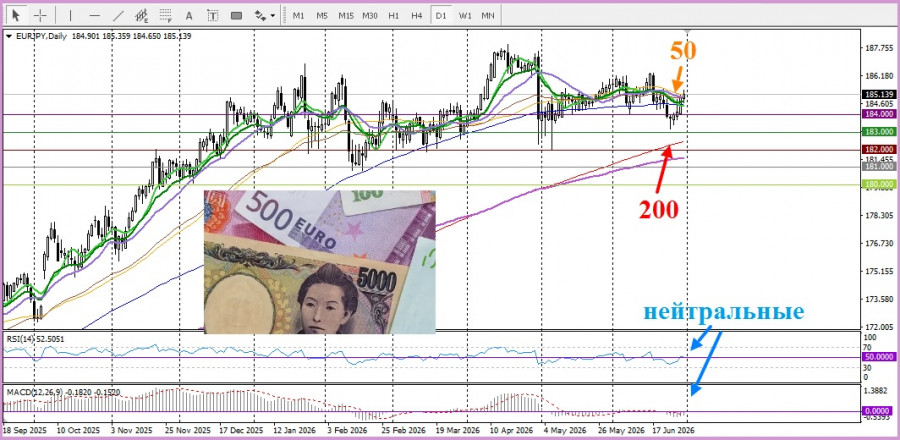Click the 3 Feb 2026 date label
This screenshot has height=440, width=900.
[347, 429]
